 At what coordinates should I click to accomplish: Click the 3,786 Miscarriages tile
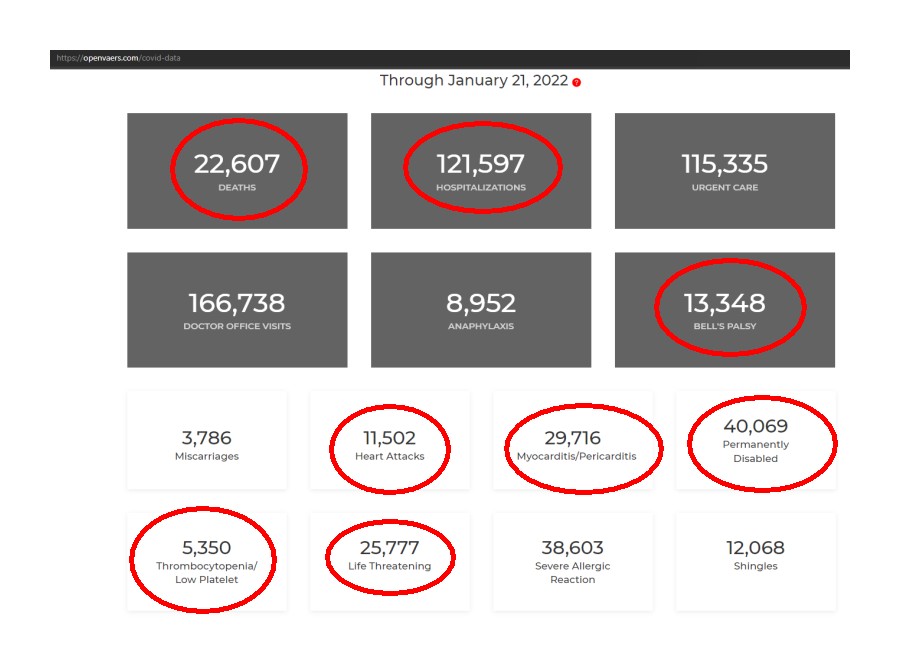[x=207, y=441]
